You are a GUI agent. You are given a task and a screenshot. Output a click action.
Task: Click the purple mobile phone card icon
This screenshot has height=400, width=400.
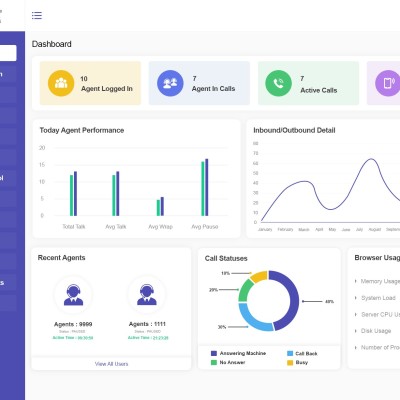click(388, 83)
